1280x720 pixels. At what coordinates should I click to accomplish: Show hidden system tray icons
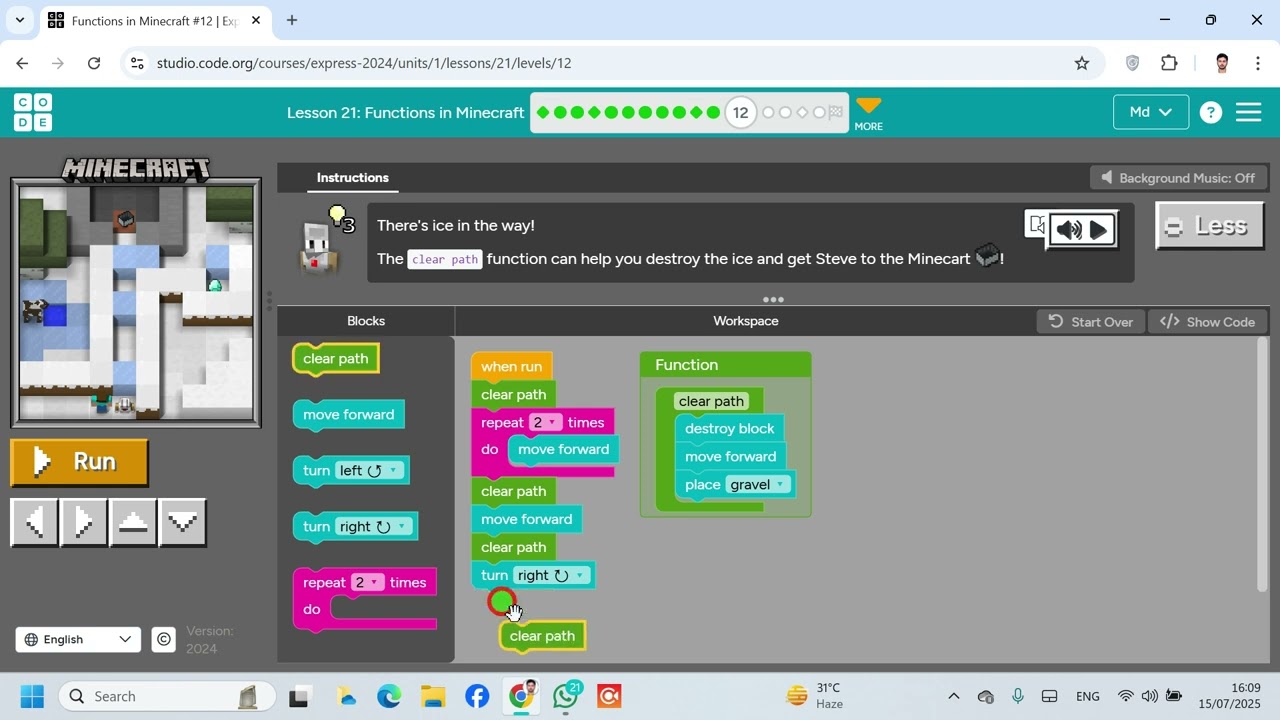pos(953,696)
